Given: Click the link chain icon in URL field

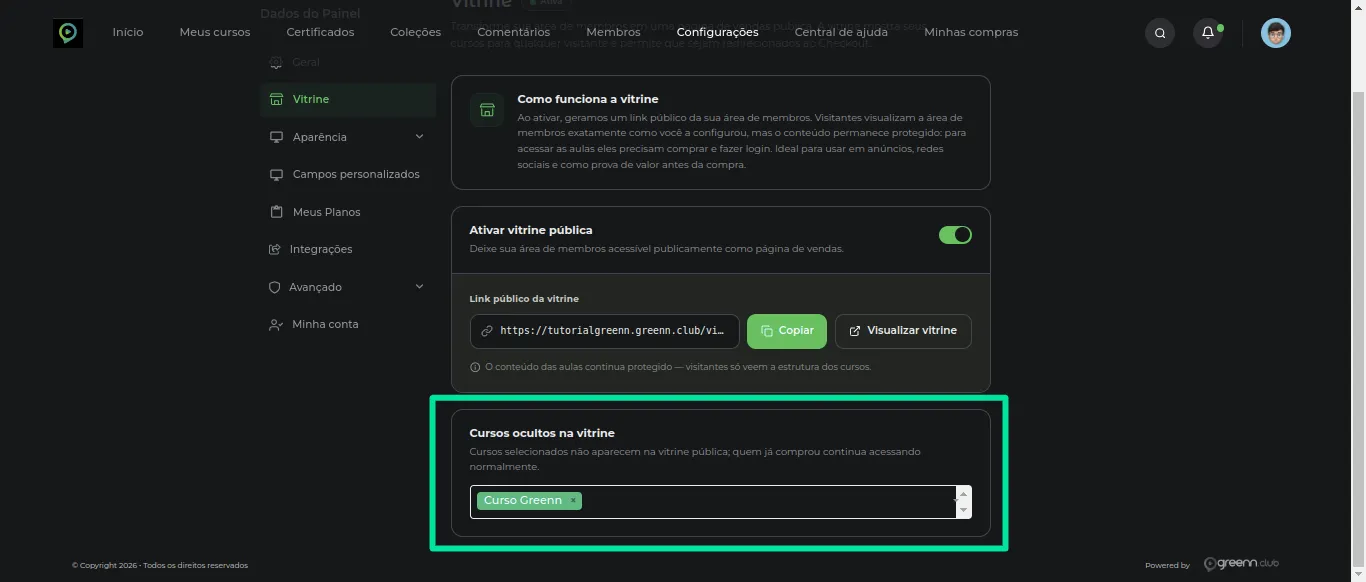Looking at the screenshot, I should (x=487, y=331).
